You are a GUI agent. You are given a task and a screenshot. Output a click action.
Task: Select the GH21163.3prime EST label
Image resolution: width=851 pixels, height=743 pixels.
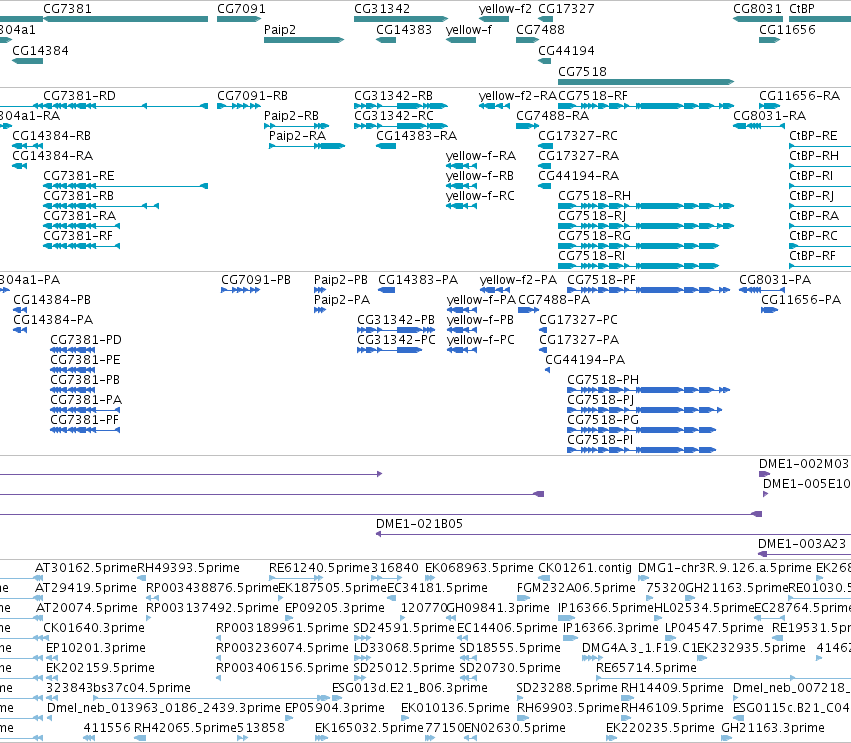click(773, 728)
